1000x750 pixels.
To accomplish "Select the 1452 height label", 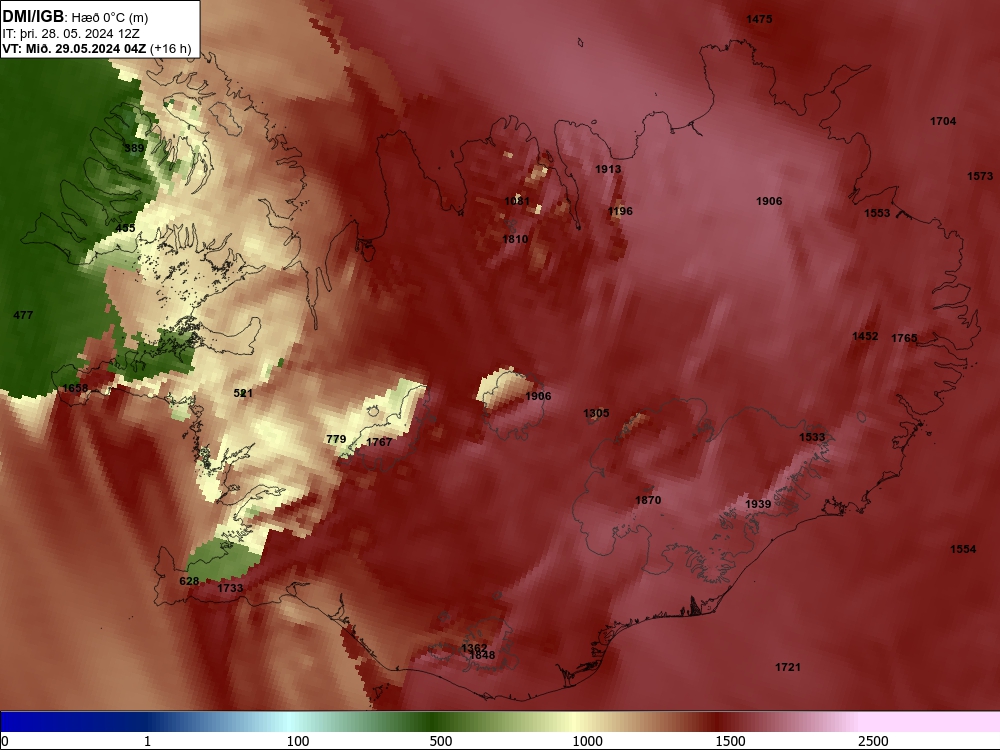I will [865, 336].
